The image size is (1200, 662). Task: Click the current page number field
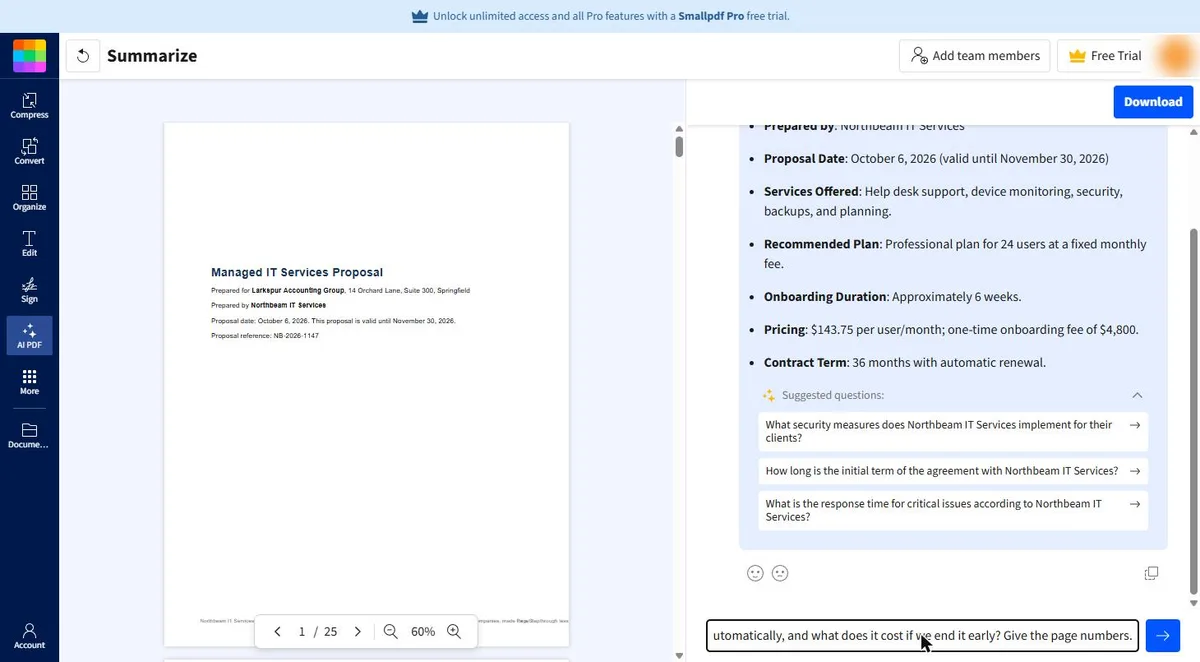302,632
